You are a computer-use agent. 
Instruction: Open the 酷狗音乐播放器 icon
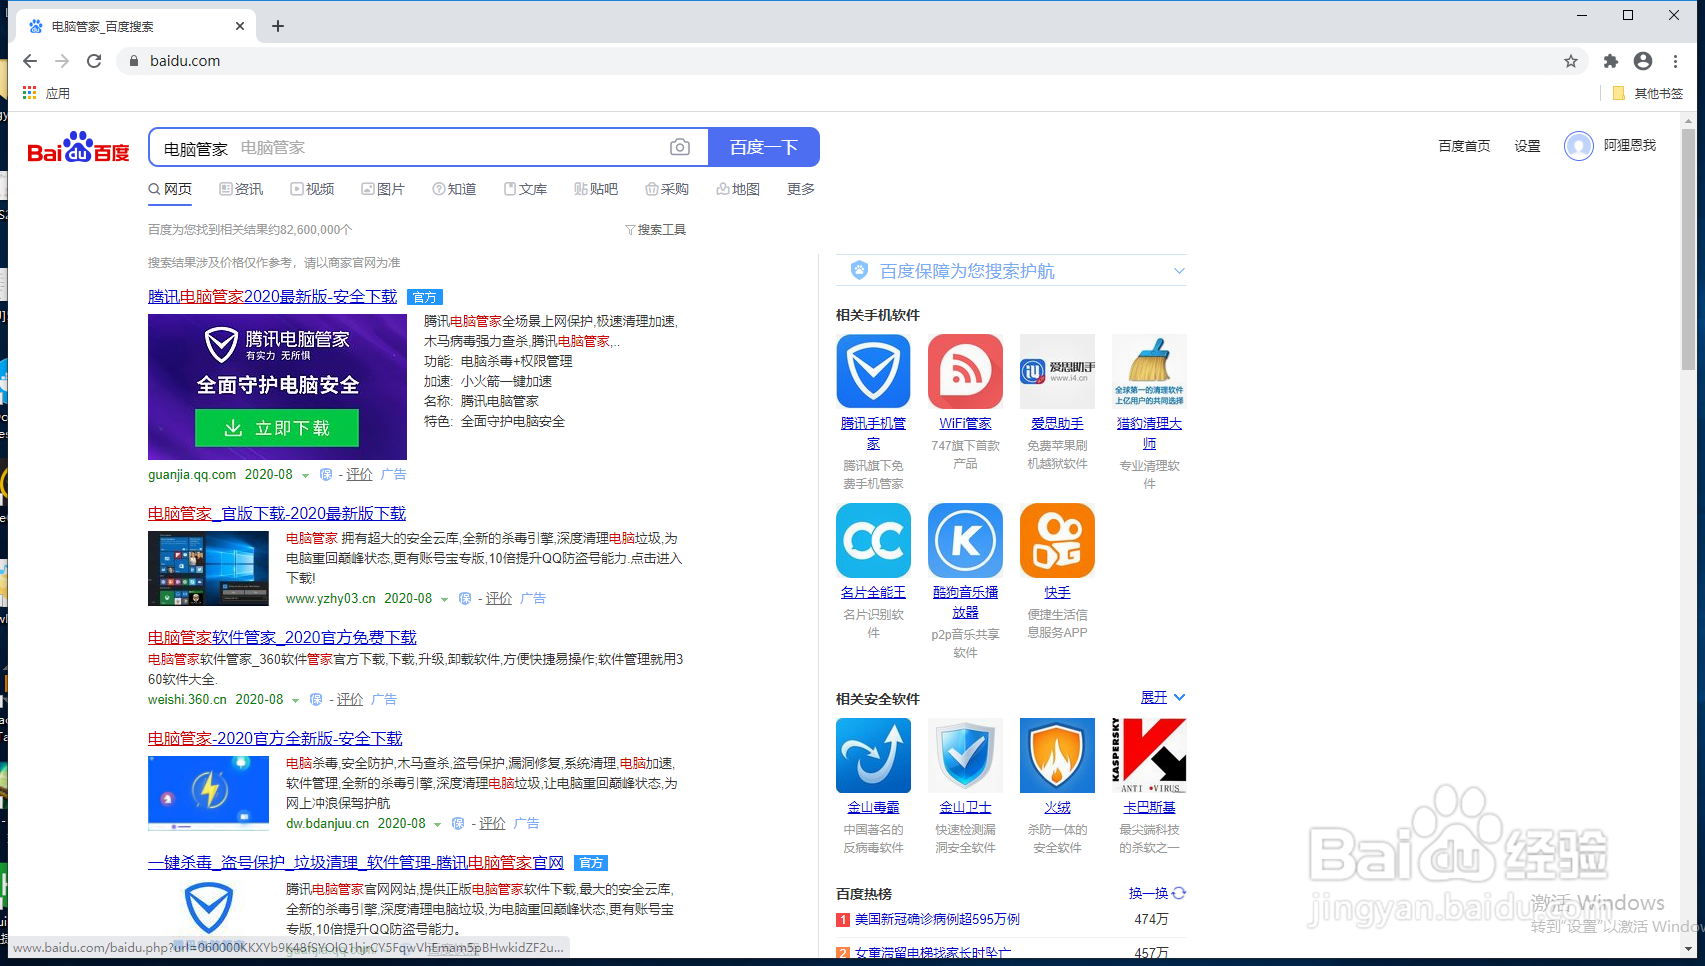click(x=964, y=540)
